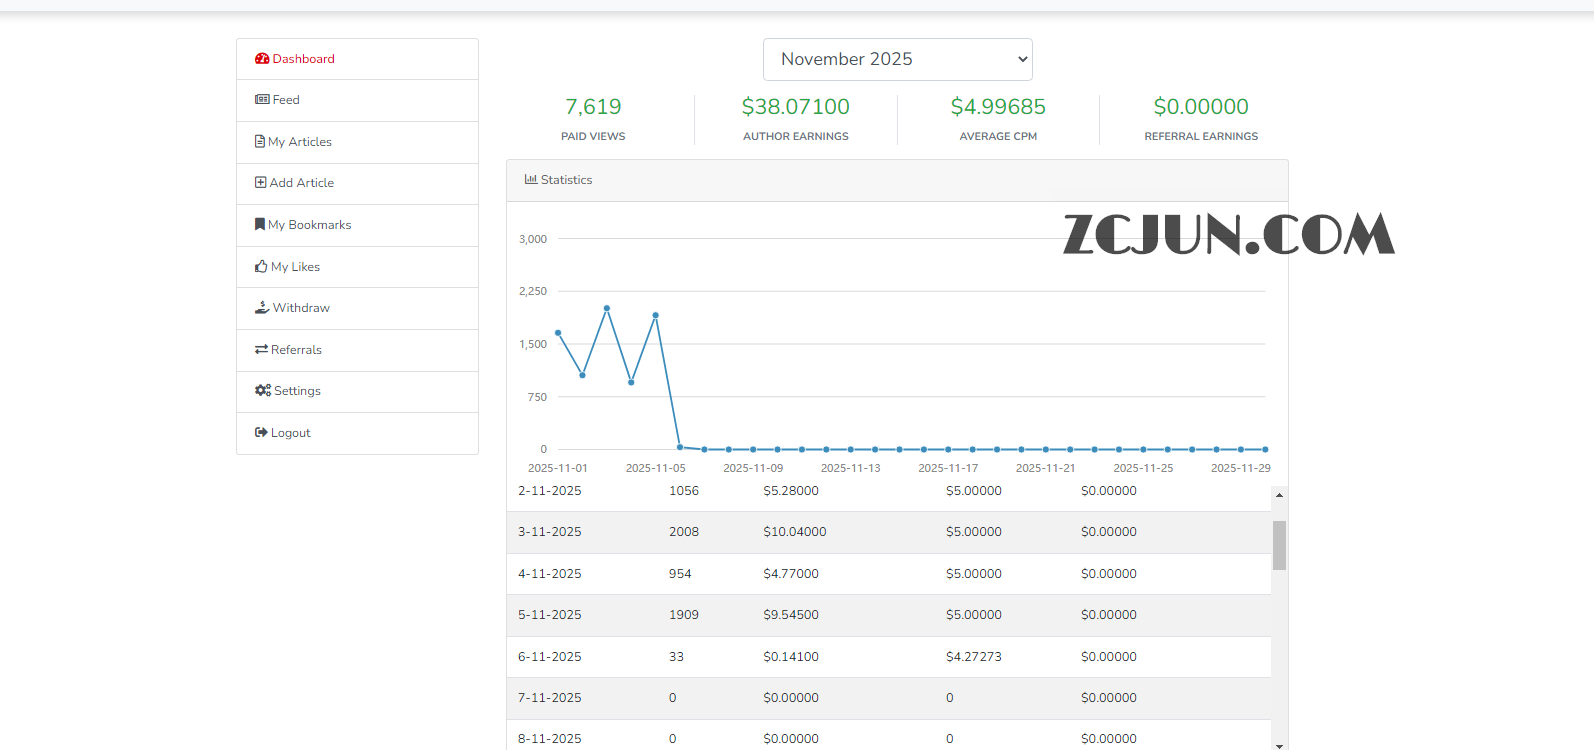
Task: Click the Feed newspaper icon
Action: (262, 100)
